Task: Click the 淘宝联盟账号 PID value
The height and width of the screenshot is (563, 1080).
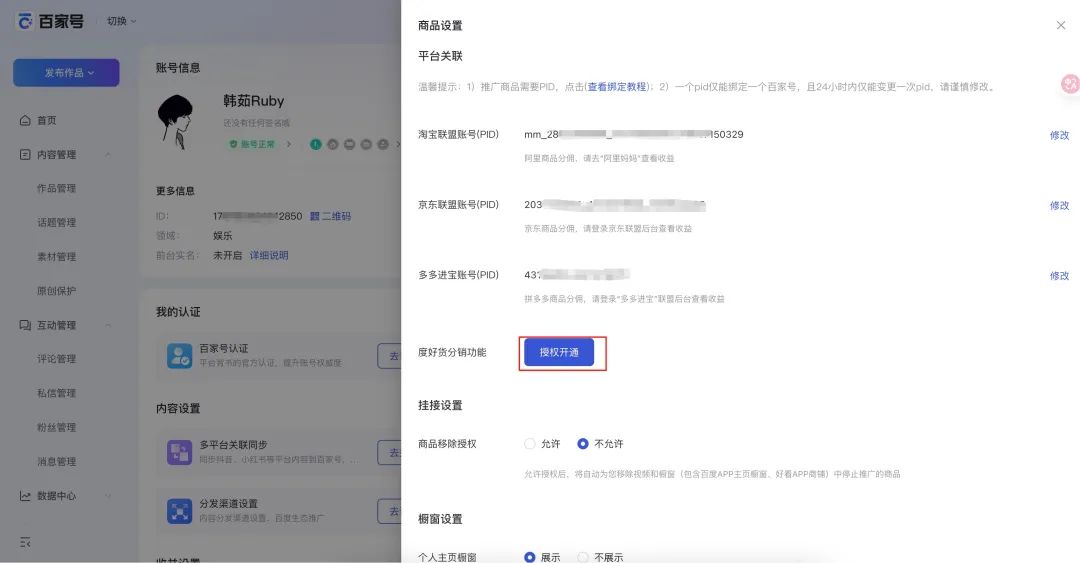Action: [634, 134]
